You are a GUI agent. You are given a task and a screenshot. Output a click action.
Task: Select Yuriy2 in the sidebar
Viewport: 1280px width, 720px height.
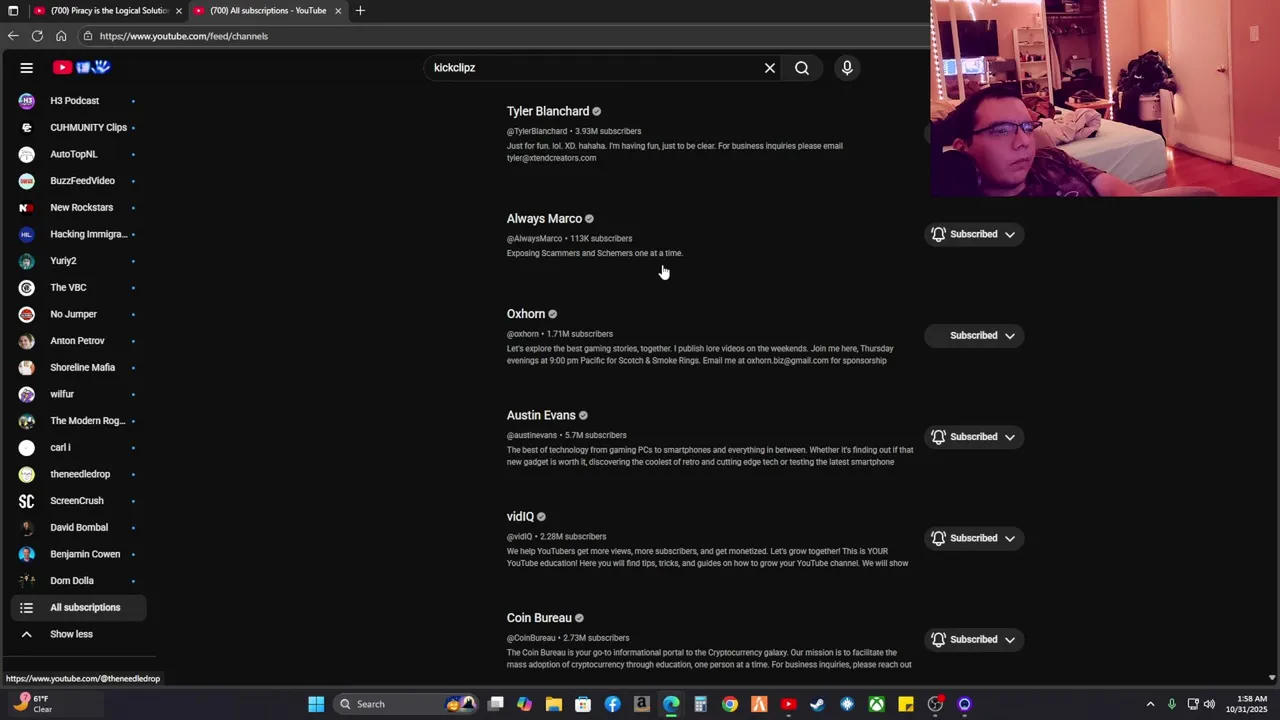pyautogui.click(x=78, y=261)
